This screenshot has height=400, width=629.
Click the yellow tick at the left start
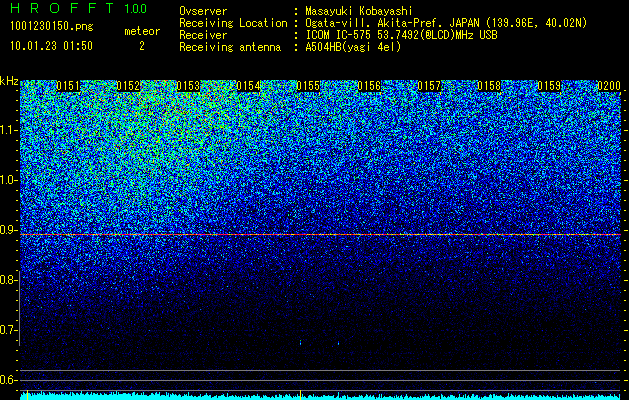click(27, 394)
